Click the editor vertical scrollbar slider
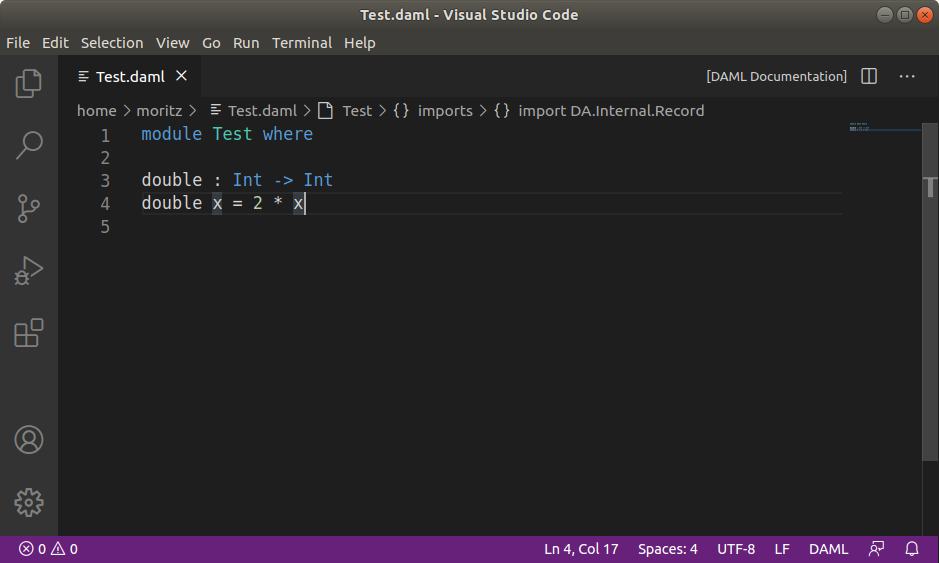 click(x=931, y=186)
